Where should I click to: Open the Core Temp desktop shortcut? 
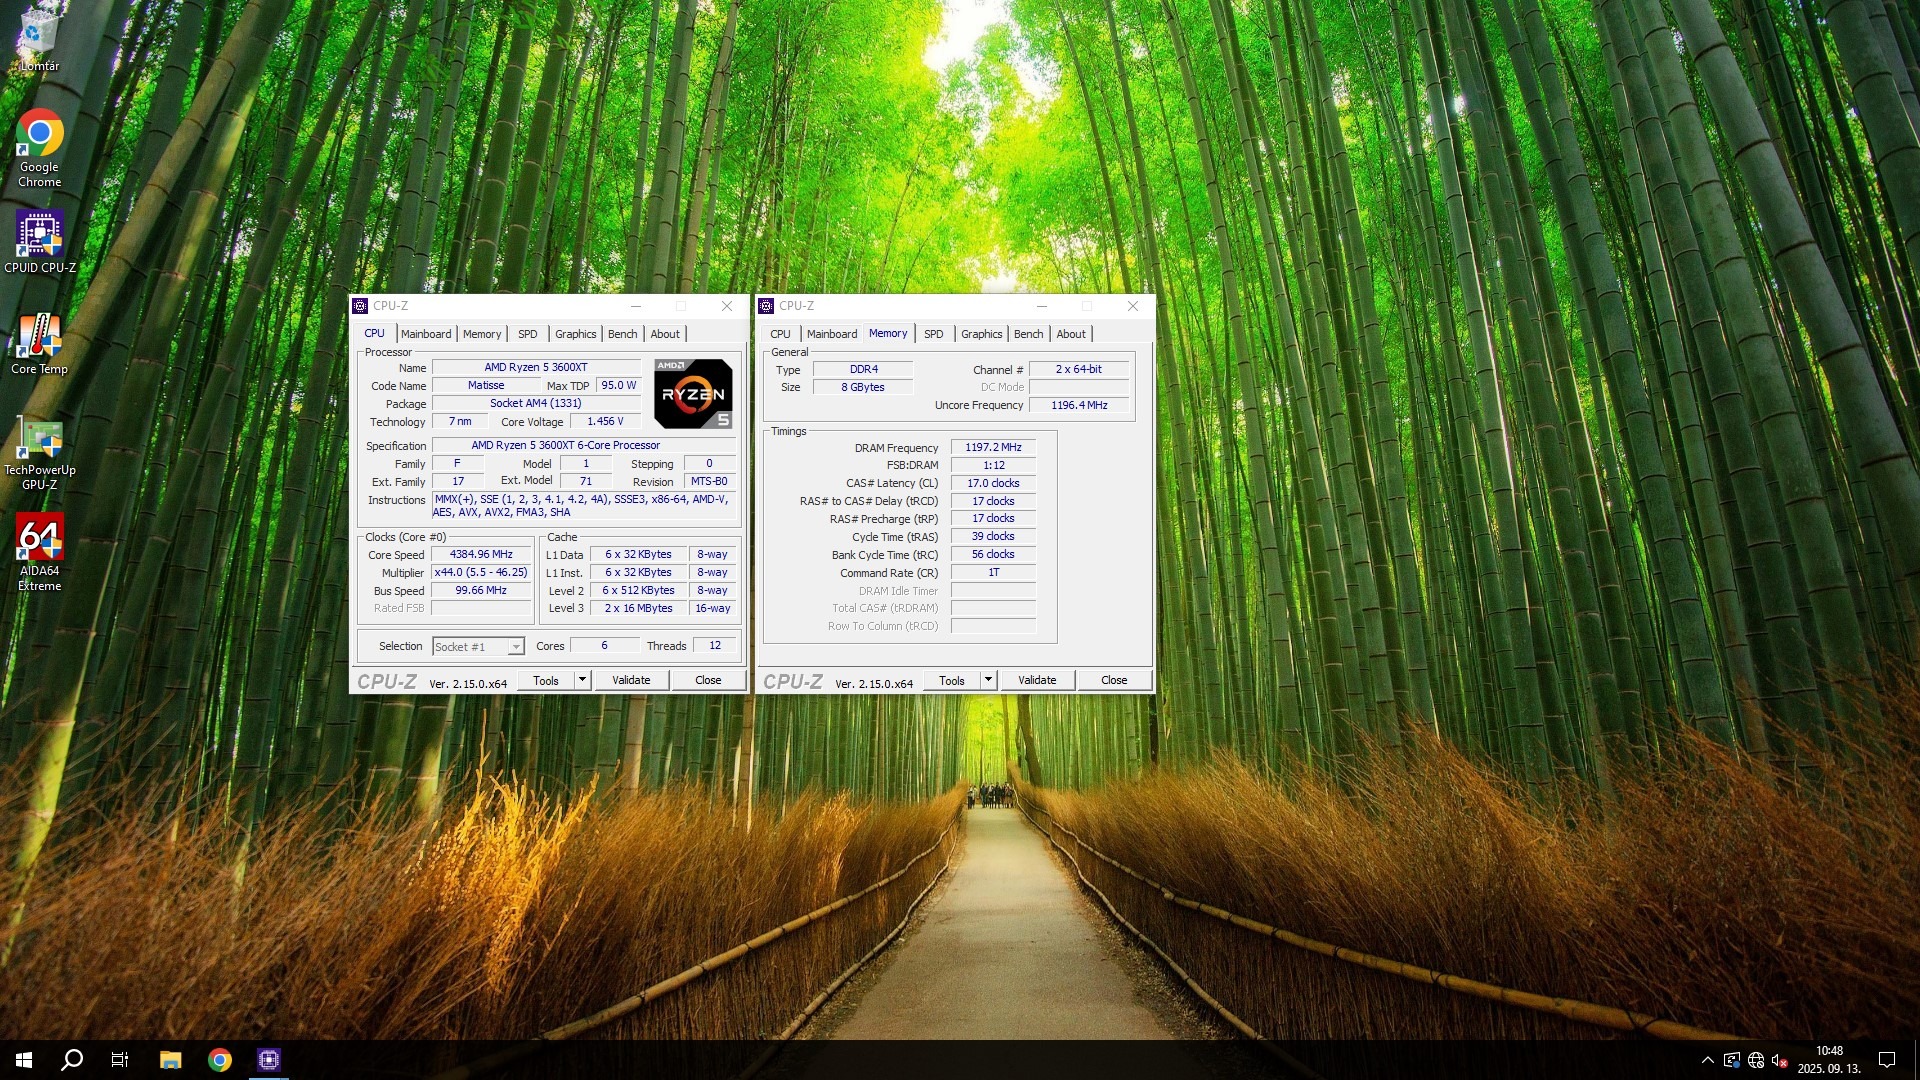(x=39, y=337)
